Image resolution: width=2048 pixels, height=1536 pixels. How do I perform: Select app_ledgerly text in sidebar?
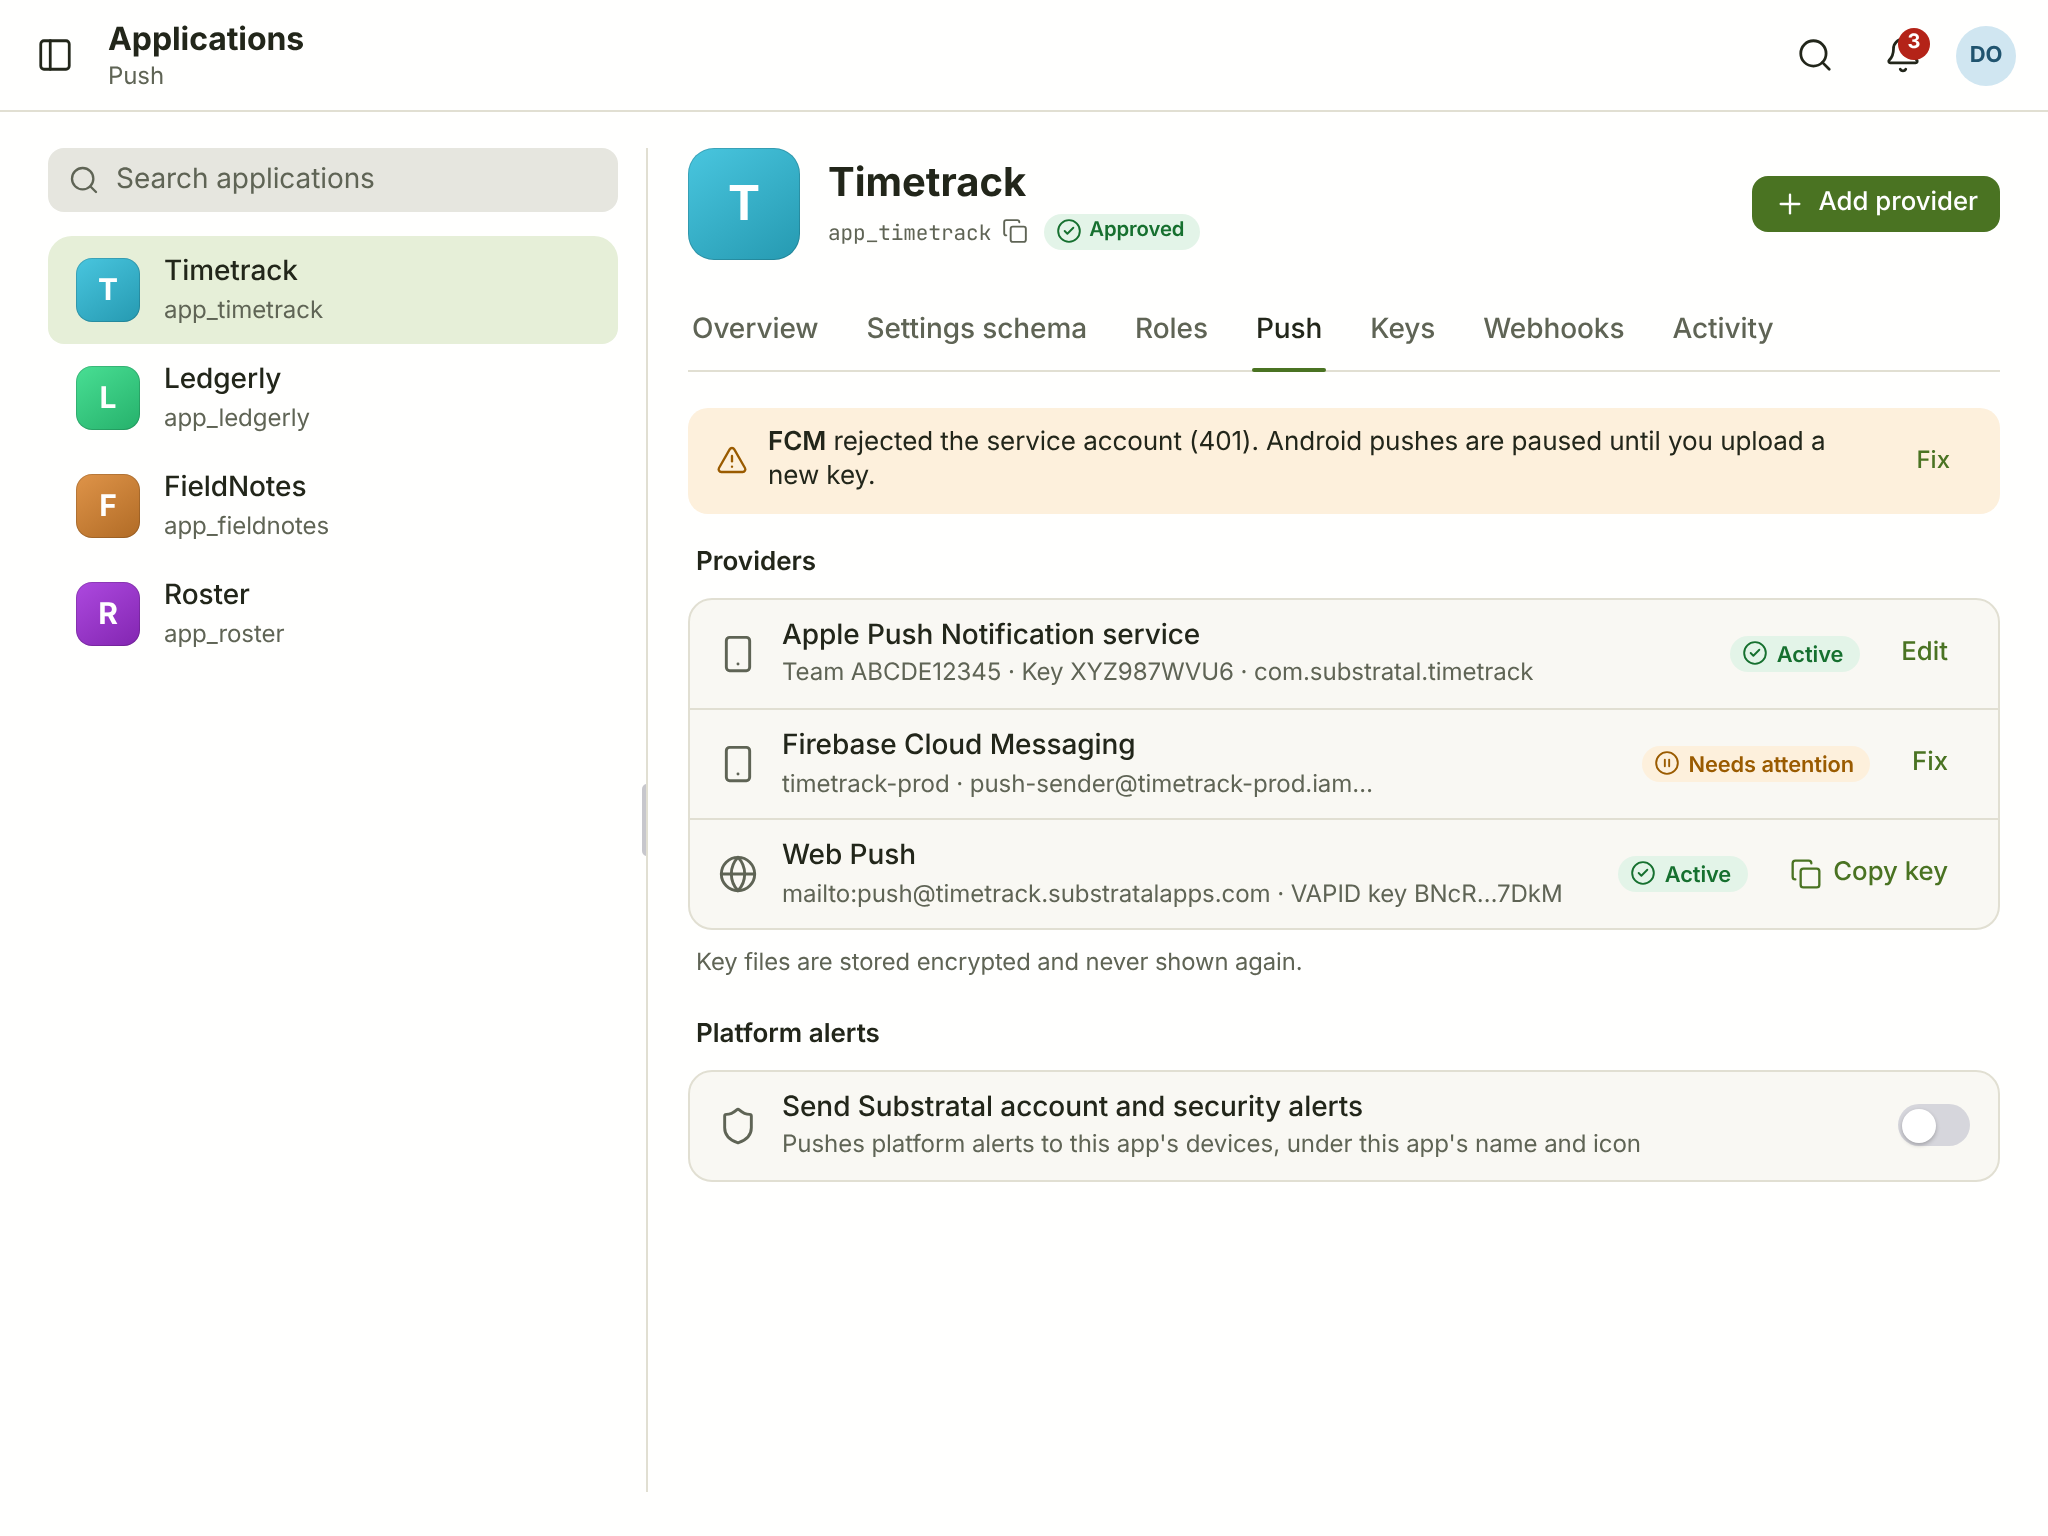pos(237,418)
